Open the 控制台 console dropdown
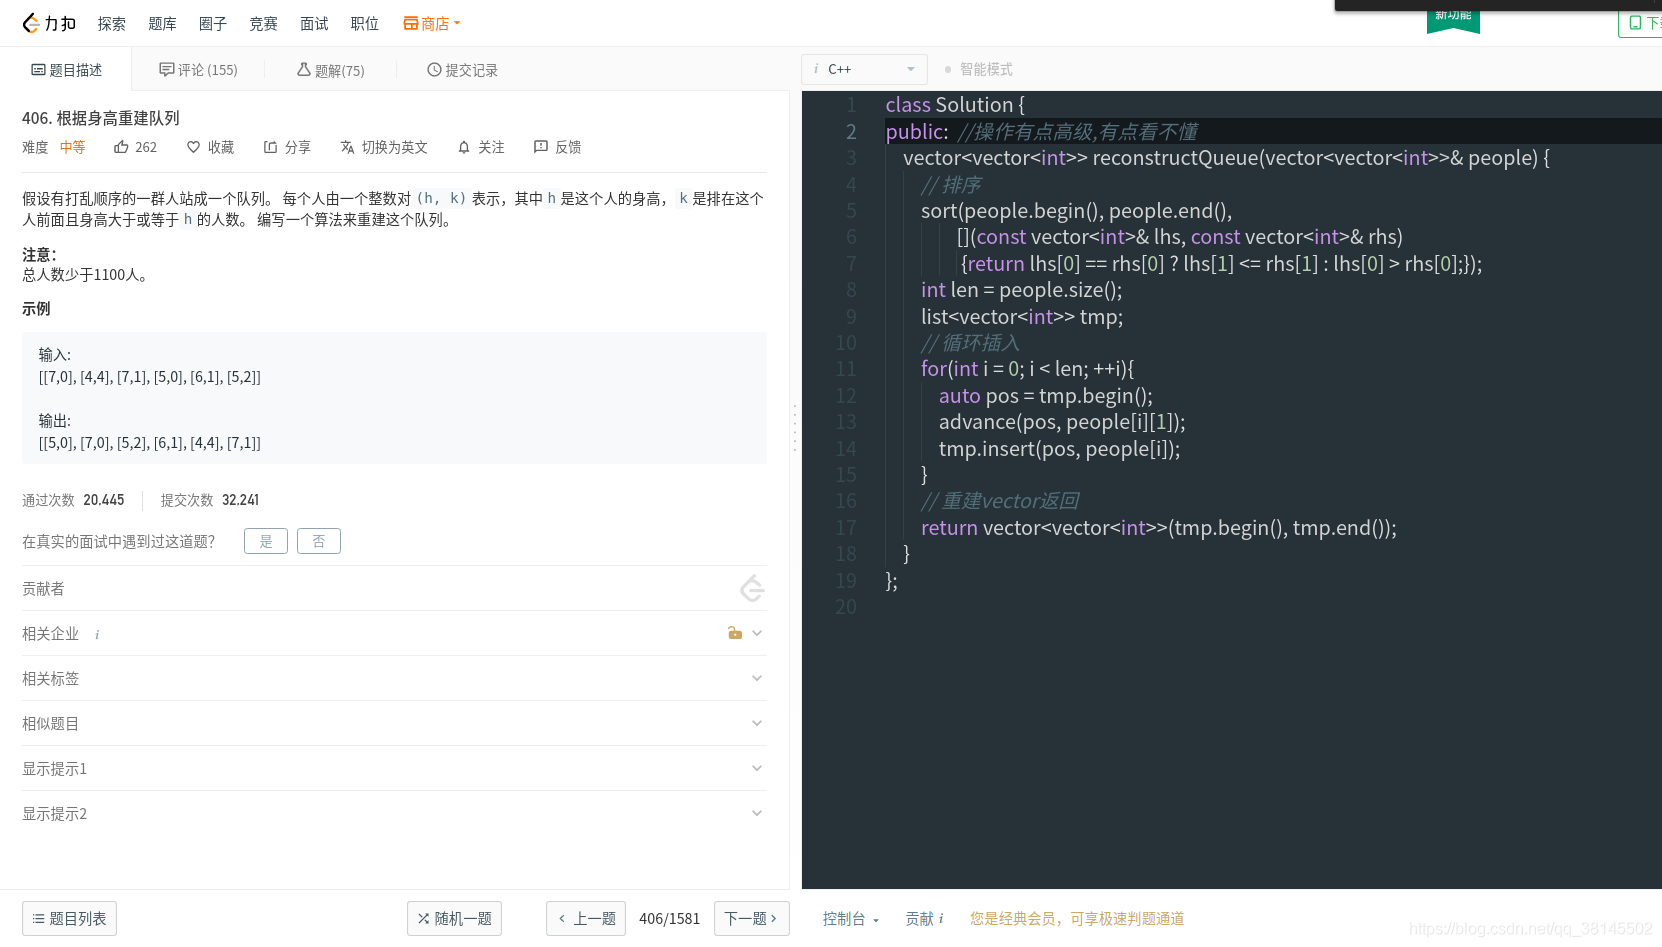Viewport: 1662px width, 947px height. coord(850,918)
